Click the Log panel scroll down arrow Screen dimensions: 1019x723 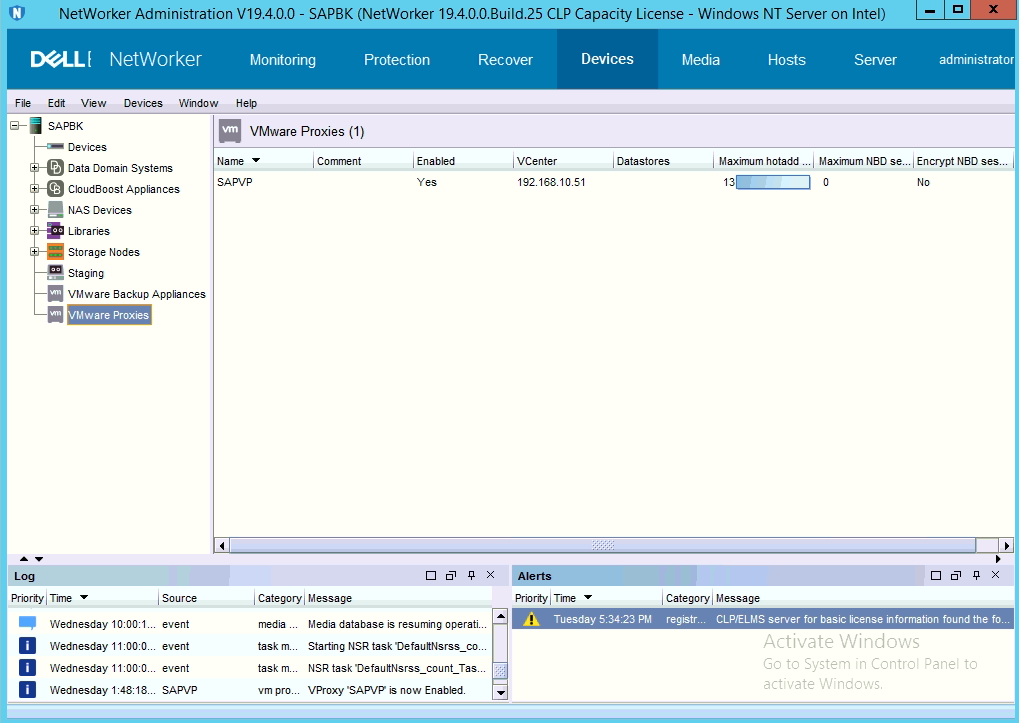501,692
